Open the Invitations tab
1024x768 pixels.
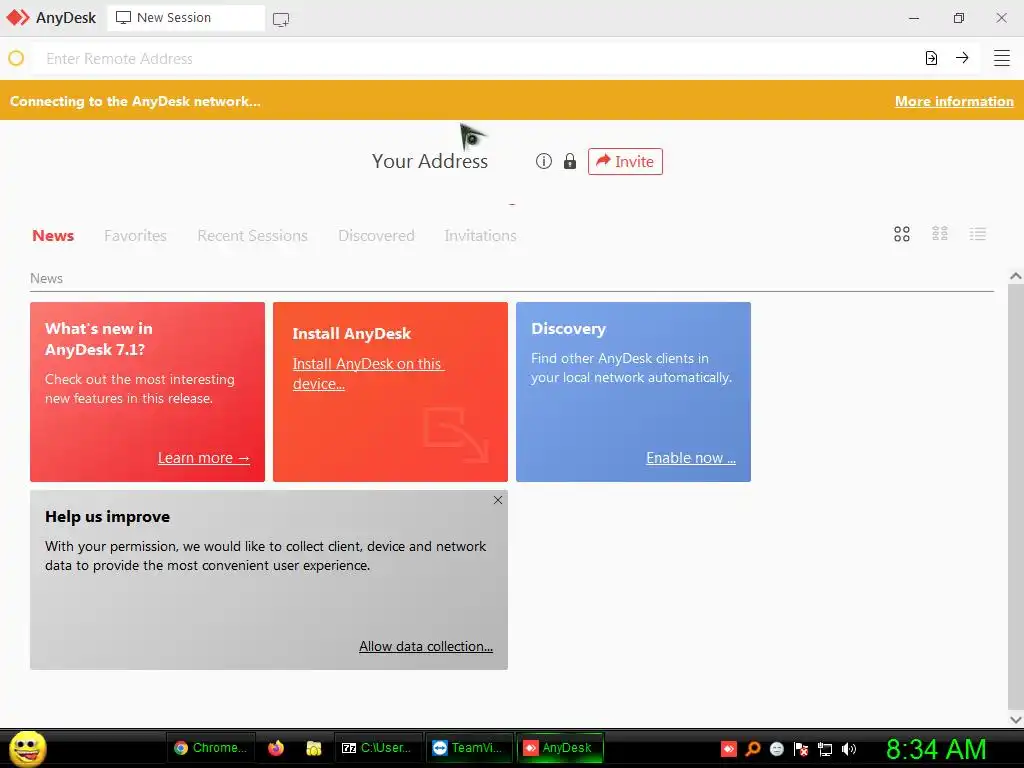coord(481,236)
